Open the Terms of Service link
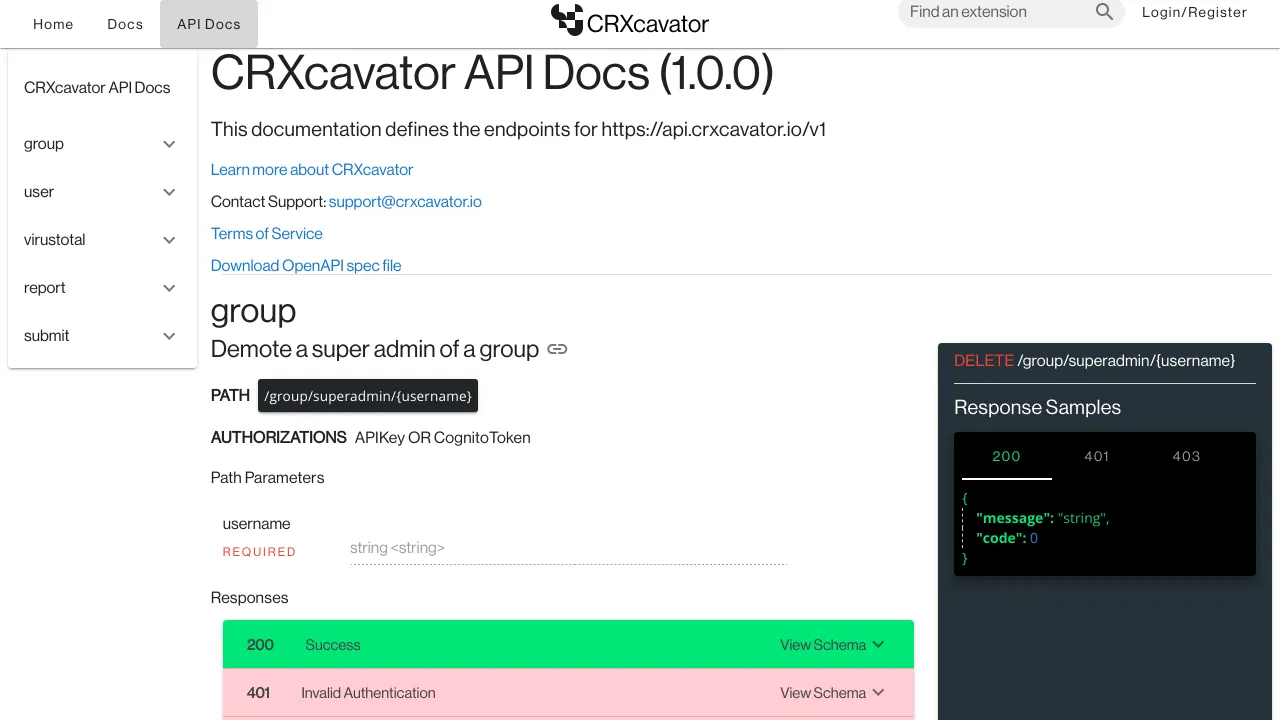The height and width of the screenshot is (720, 1280). tap(267, 234)
